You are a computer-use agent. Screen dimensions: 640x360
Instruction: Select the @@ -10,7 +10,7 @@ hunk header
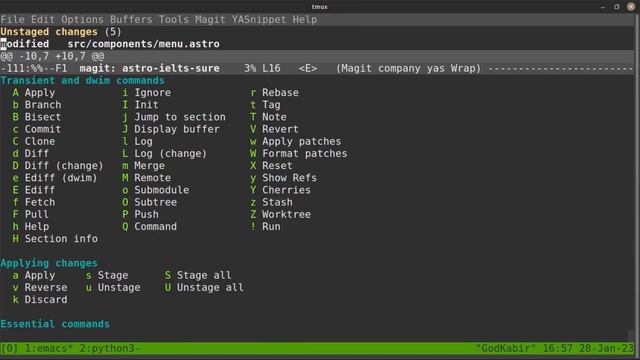click(x=52, y=56)
